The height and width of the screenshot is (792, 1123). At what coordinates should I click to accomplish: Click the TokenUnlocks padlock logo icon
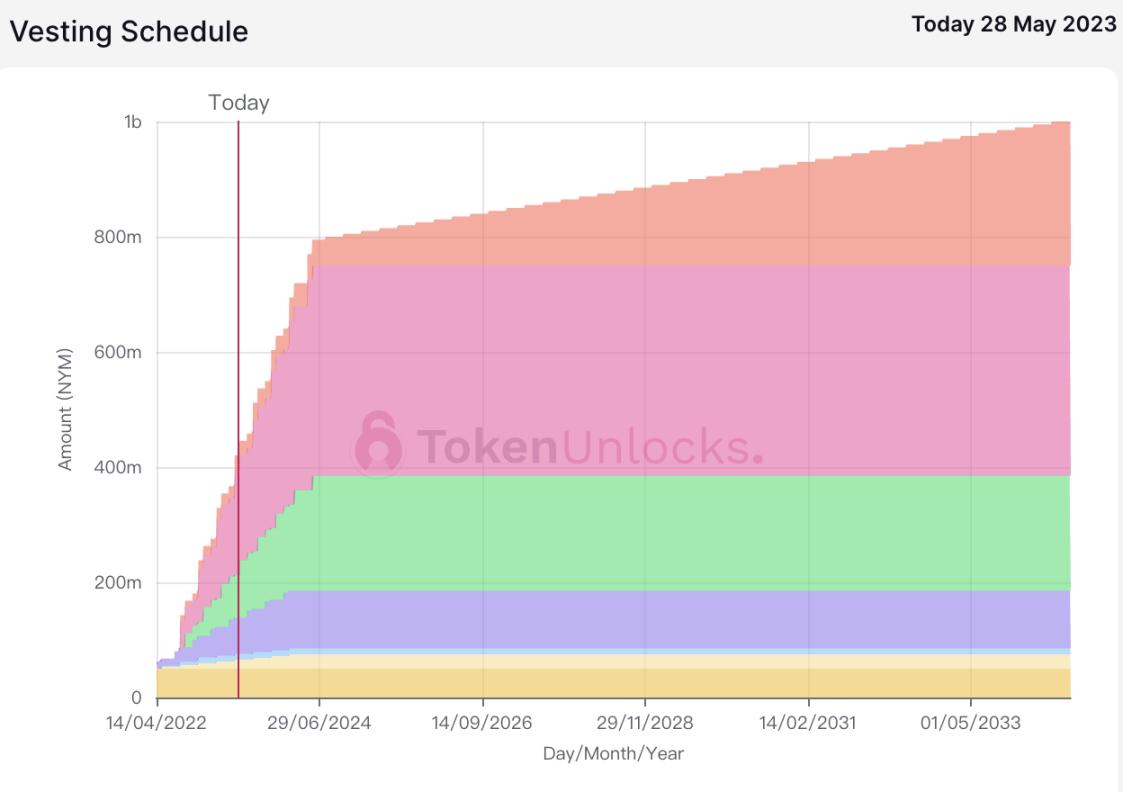378,444
